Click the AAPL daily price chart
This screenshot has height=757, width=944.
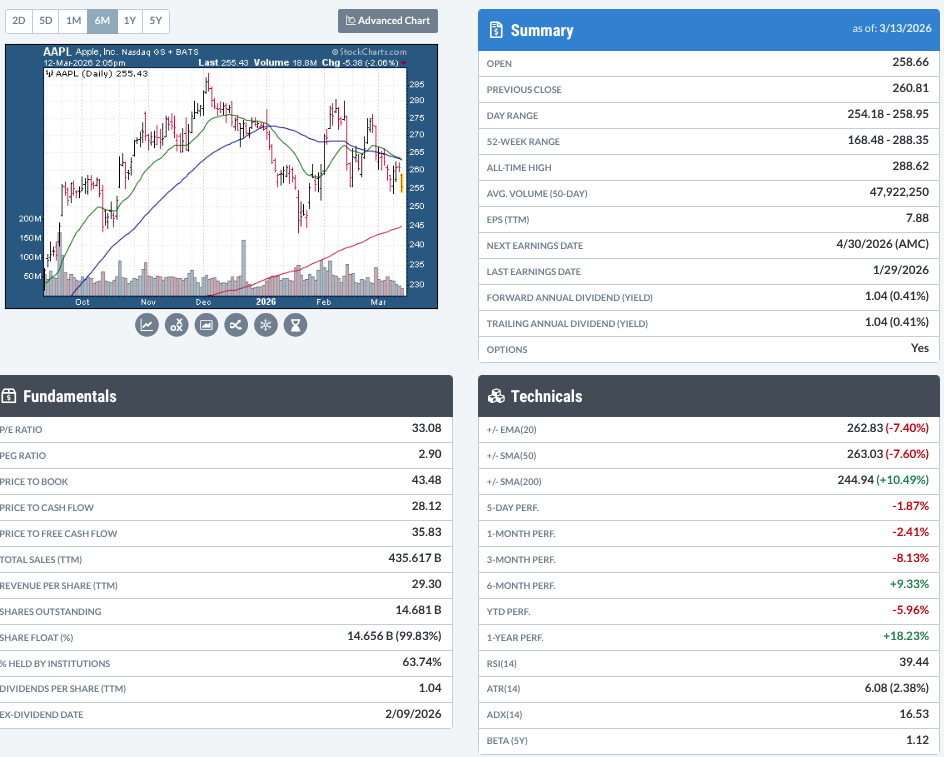[222, 176]
